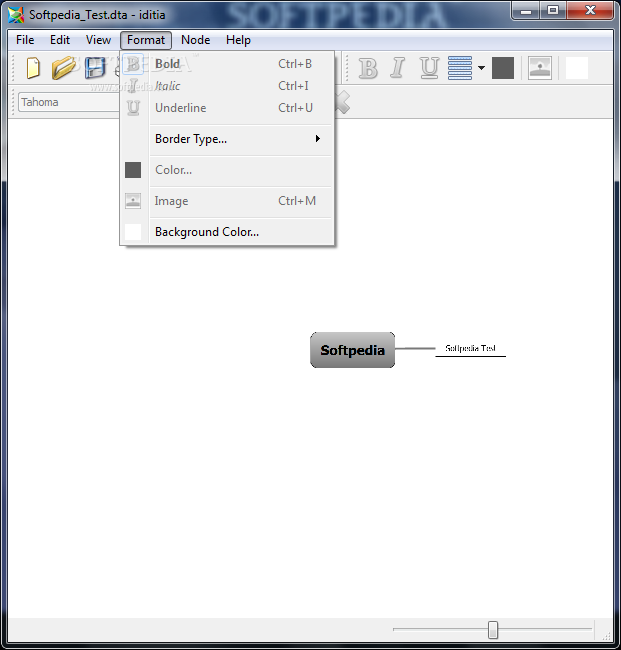Click the toolbar white background color swatch
The width and height of the screenshot is (621, 650).
577,68
